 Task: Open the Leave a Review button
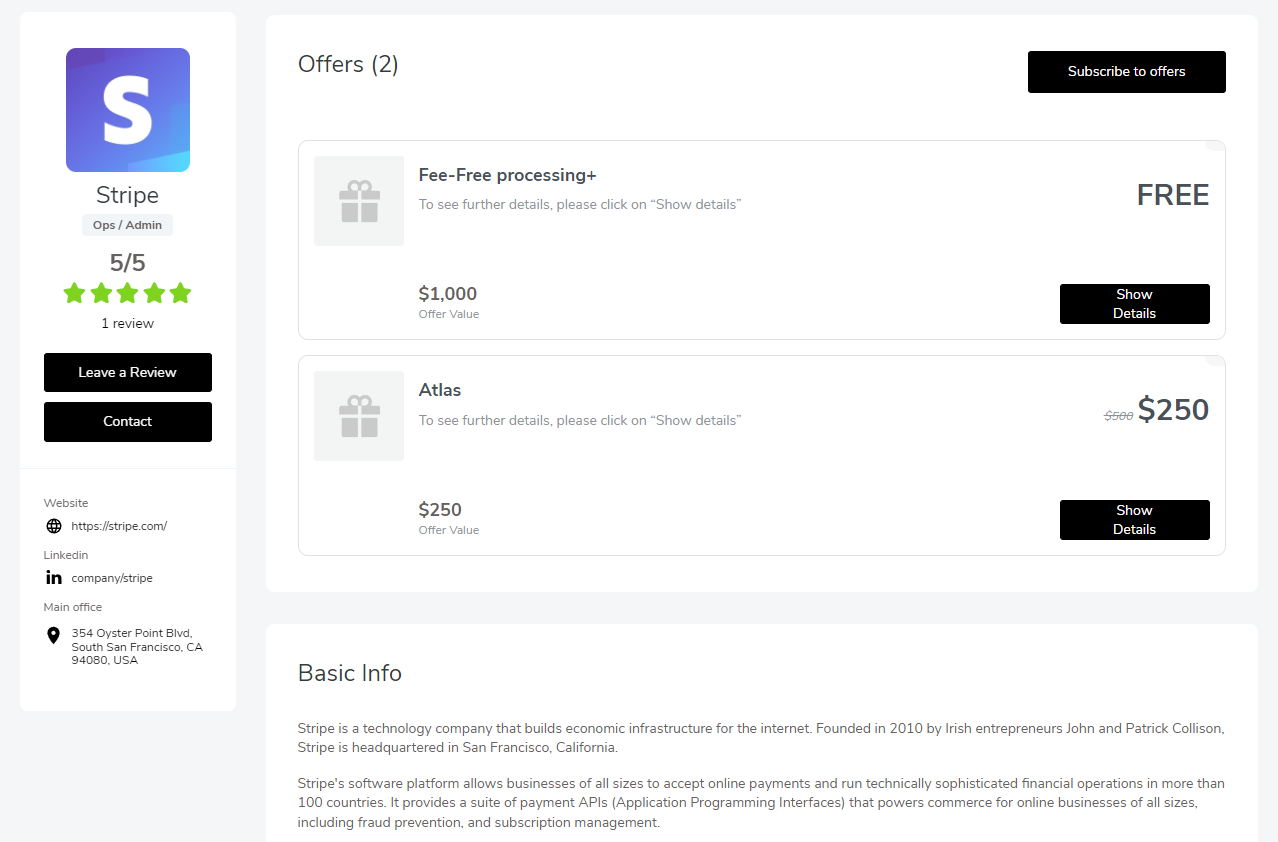[128, 372]
